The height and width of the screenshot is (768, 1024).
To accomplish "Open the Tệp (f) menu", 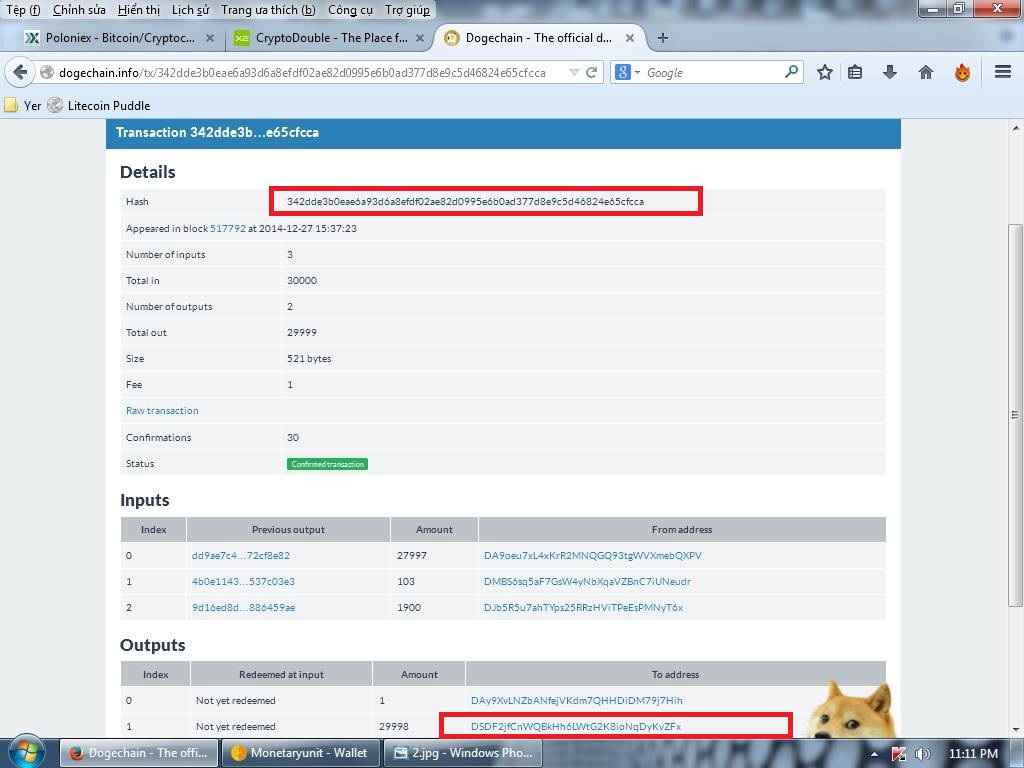I will [x=23, y=10].
